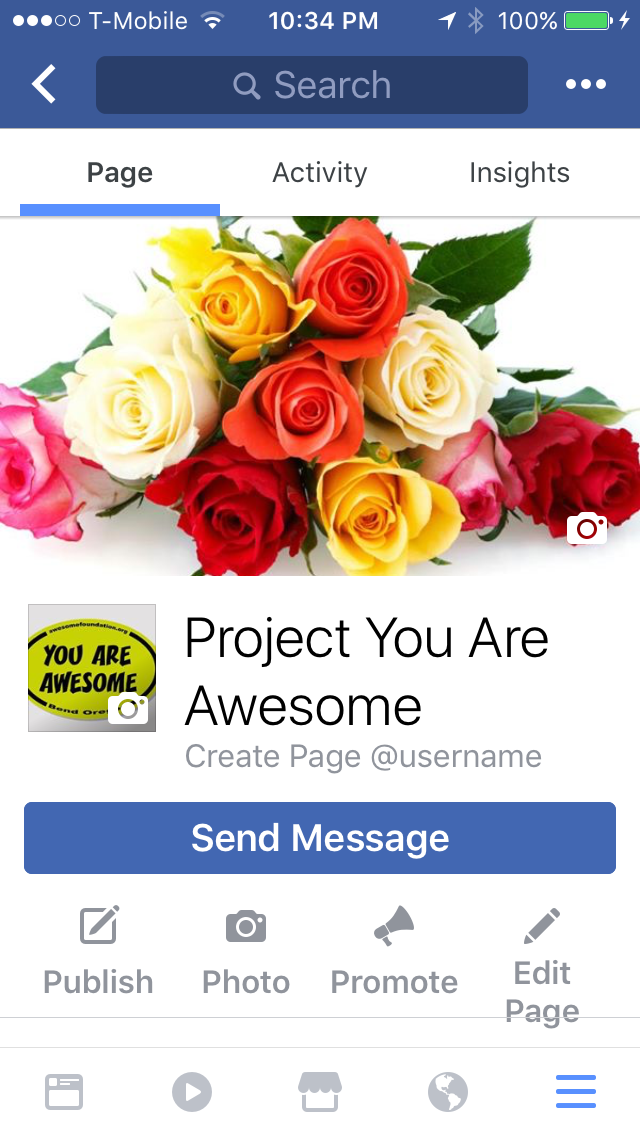Image resolution: width=640 pixels, height=1136 pixels.
Task: Tap the Search field
Action: click(x=312, y=85)
